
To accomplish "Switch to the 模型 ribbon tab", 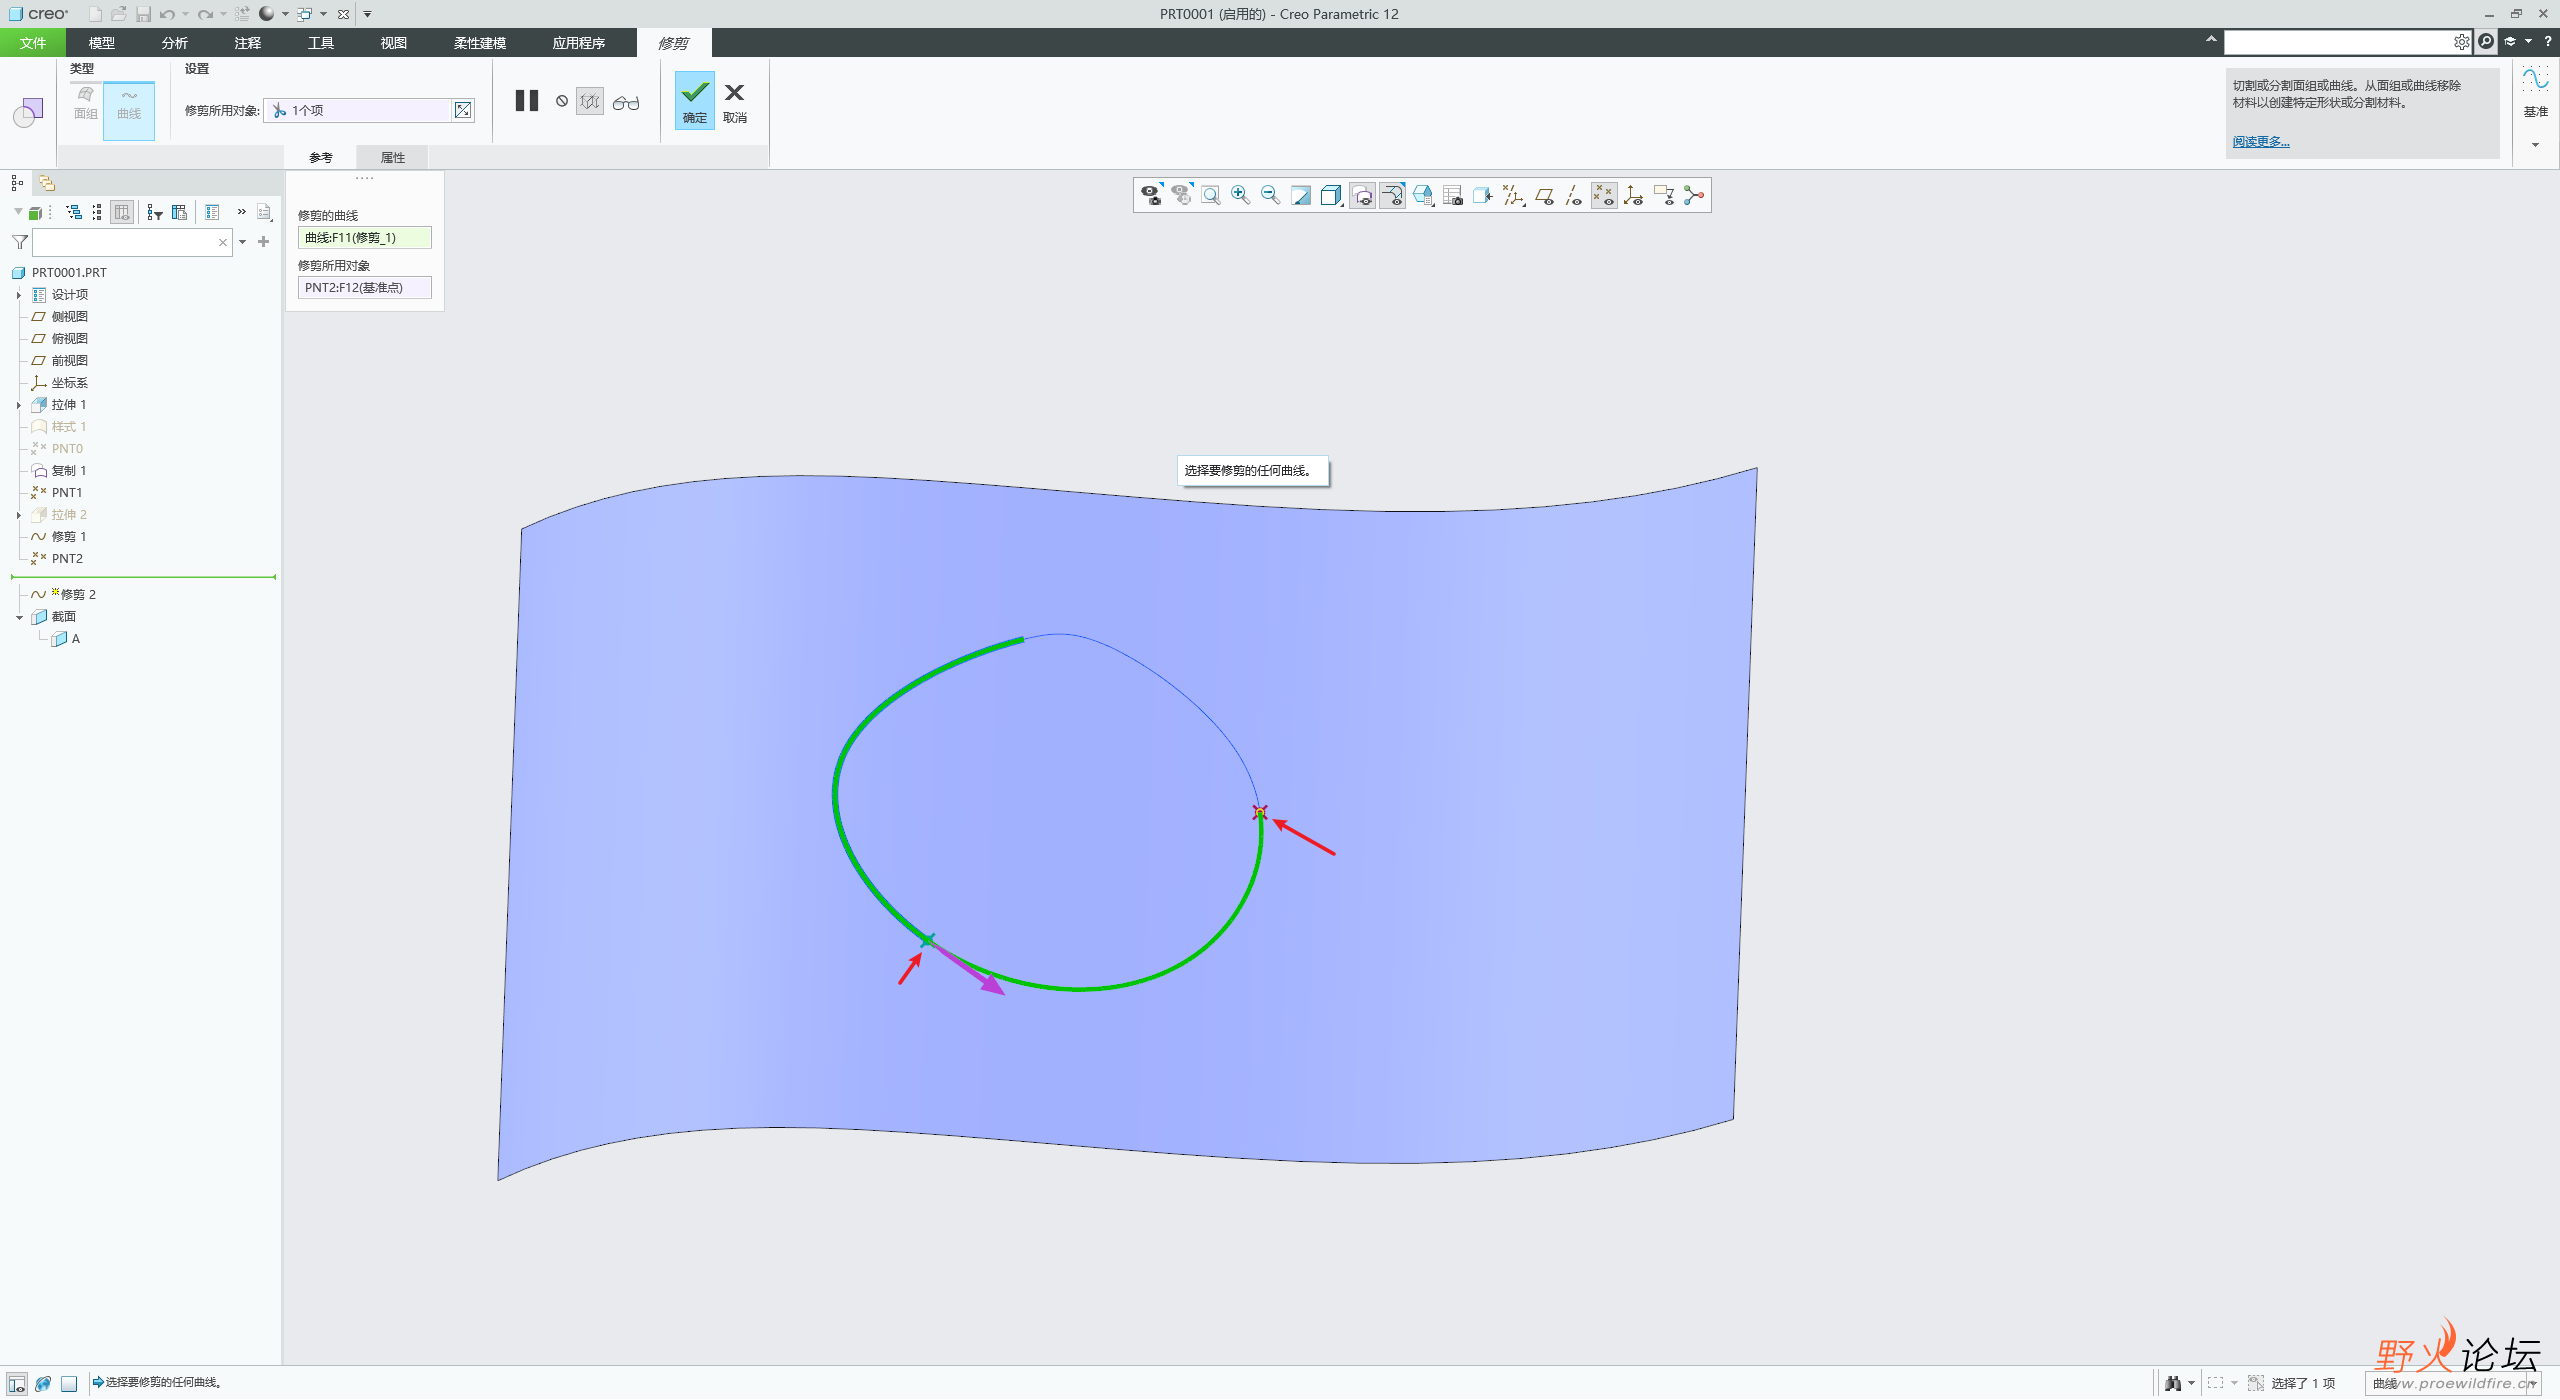I will click(x=101, y=43).
